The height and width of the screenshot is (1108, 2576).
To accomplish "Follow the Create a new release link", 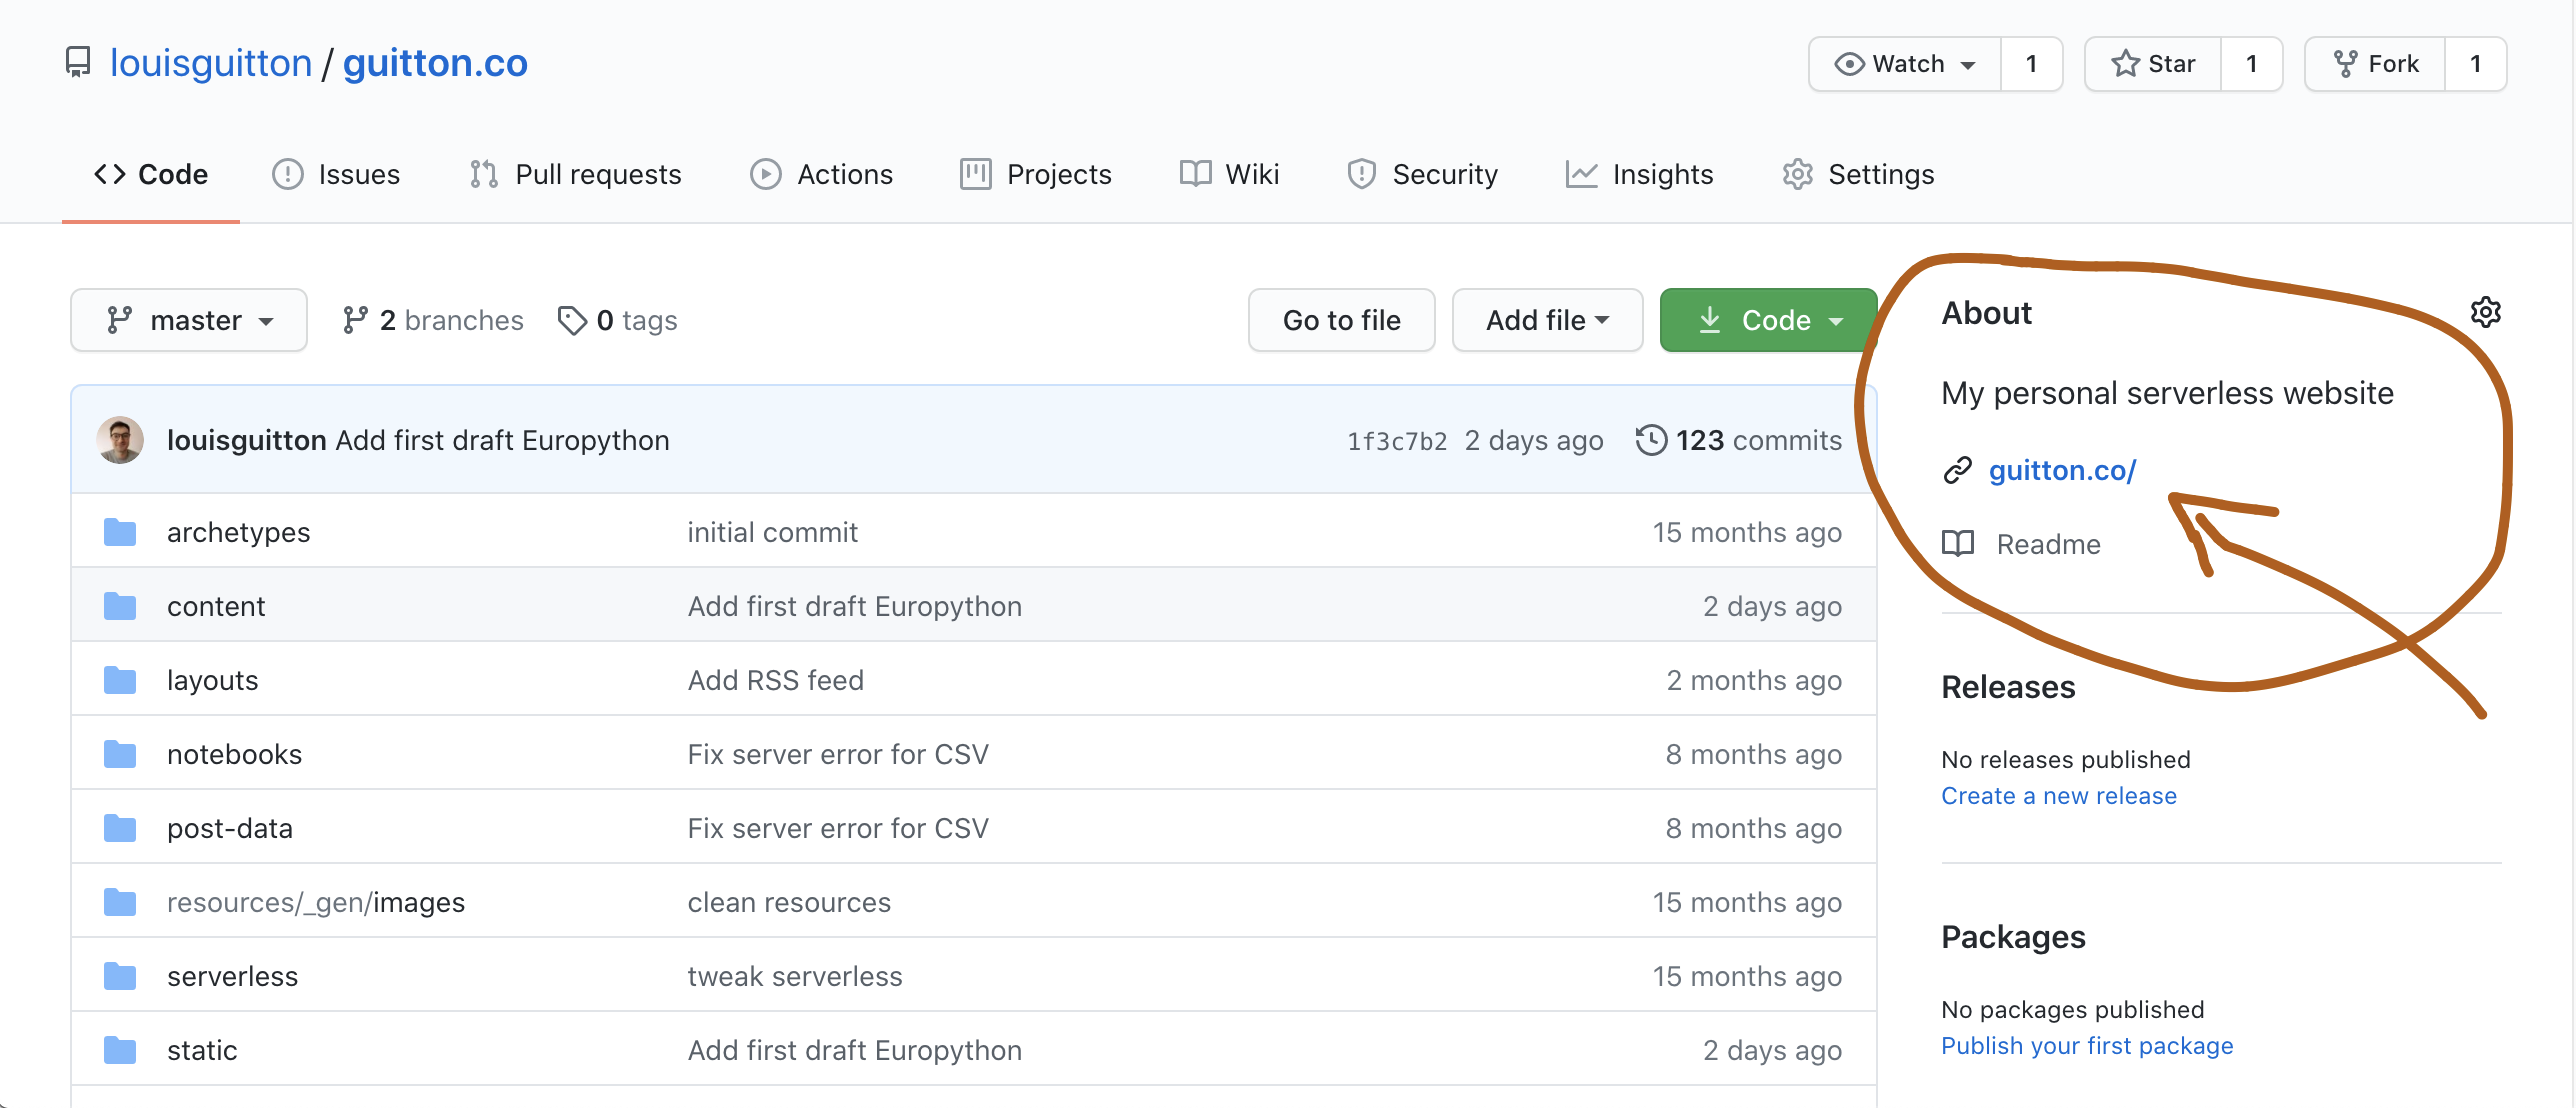I will click(x=2059, y=795).
